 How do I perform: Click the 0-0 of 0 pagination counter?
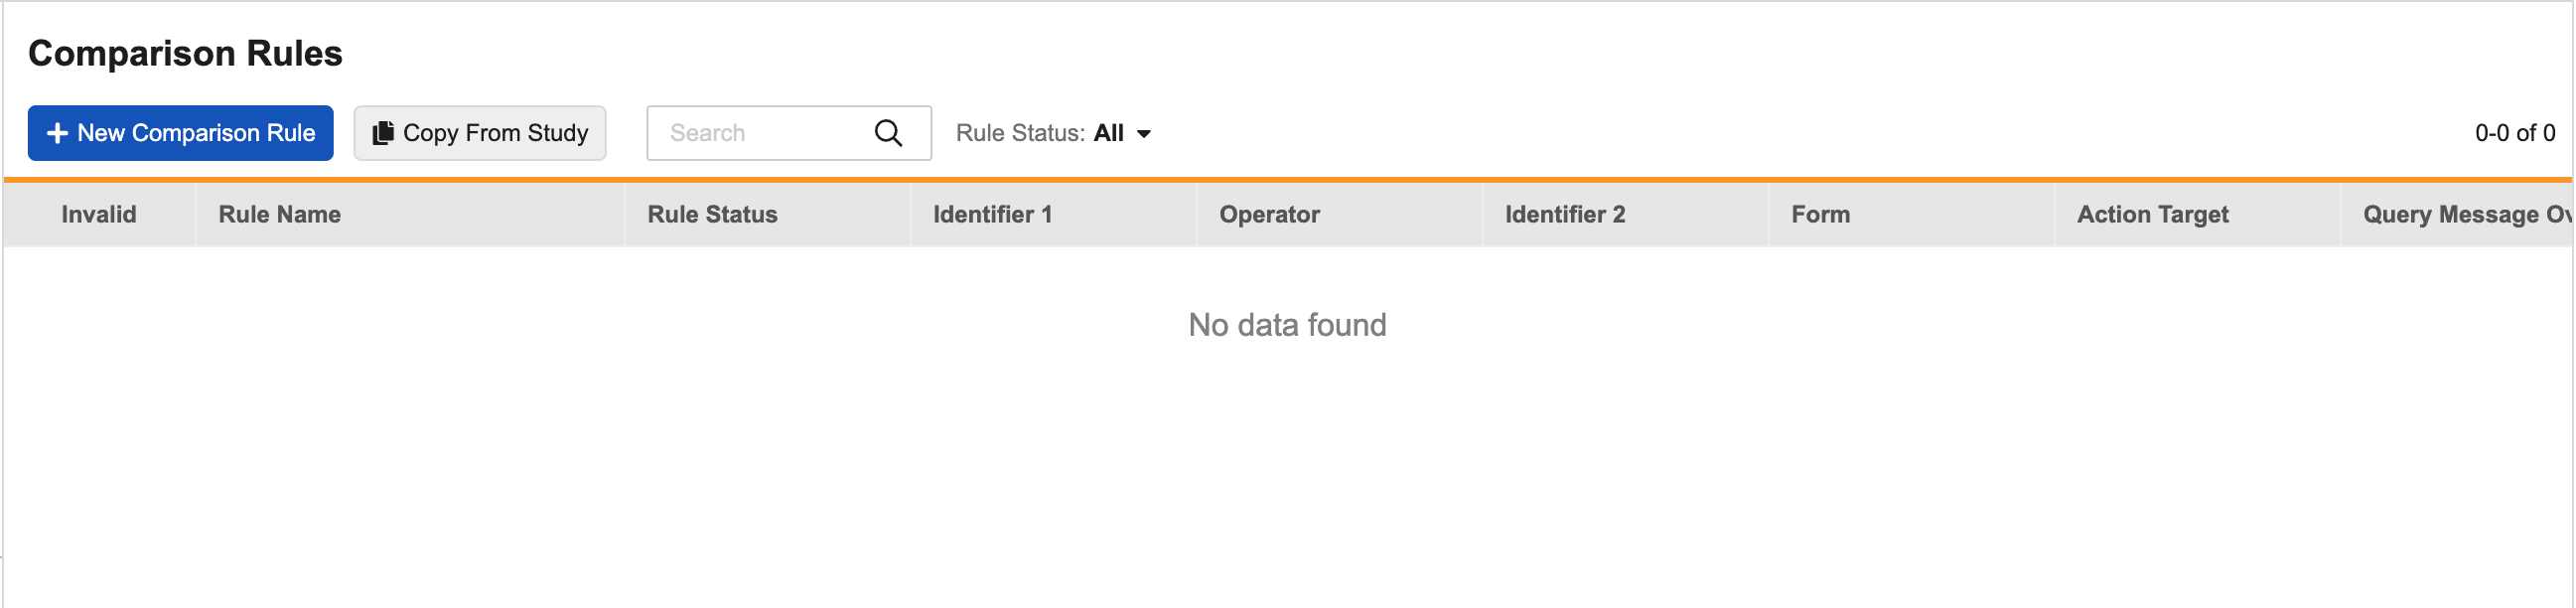[x=2514, y=133]
